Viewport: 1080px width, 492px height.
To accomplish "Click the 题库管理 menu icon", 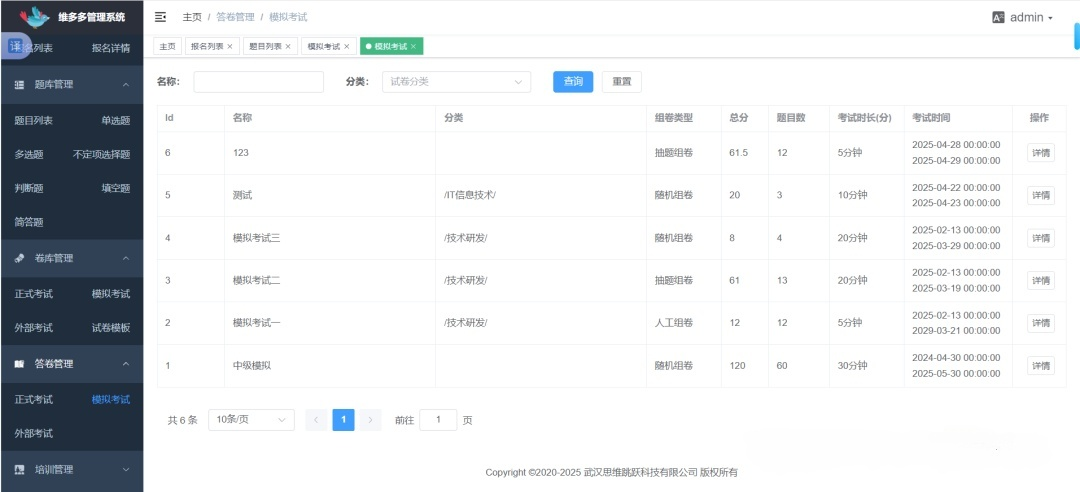I will tap(19, 85).
